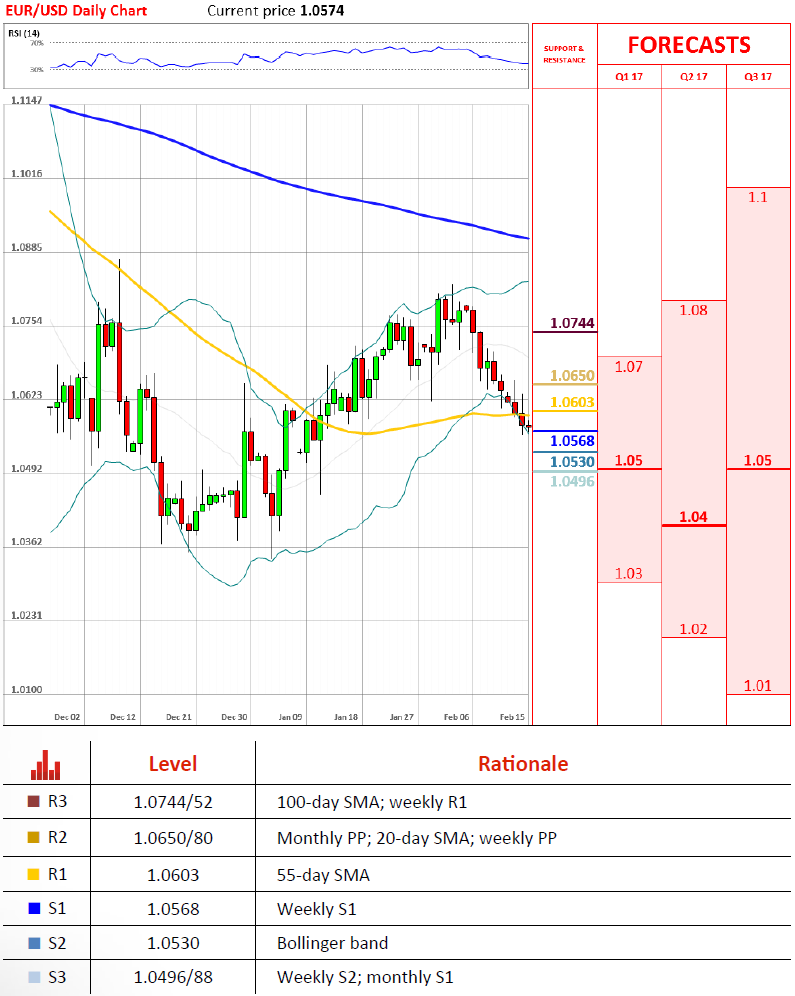This screenshot has width=795, height=996.
Task: Click 'Monthly PP; 20-day SMA; weekly PP' rationale
Action: (x=417, y=838)
